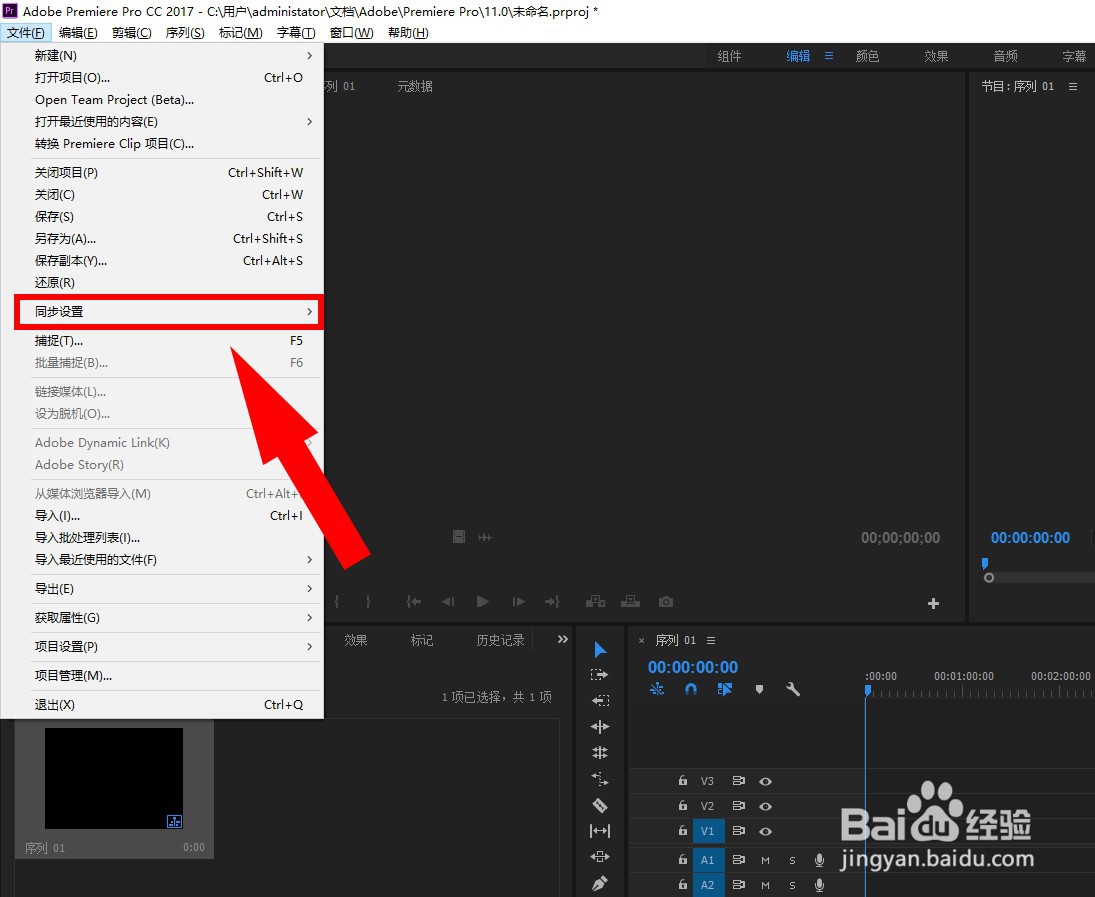
Task: Select the Selection tool arrow
Action: pos(600,650)
